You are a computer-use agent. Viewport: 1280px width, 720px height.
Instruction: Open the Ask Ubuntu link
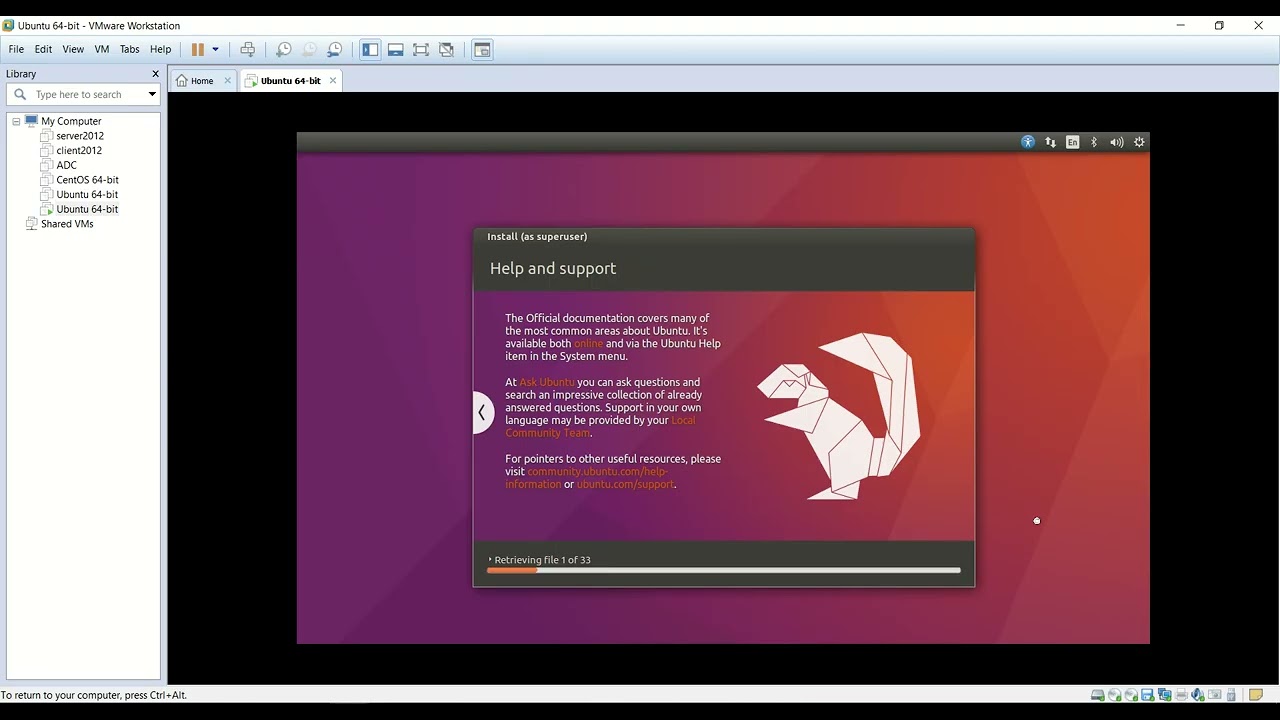pos(546,382)
